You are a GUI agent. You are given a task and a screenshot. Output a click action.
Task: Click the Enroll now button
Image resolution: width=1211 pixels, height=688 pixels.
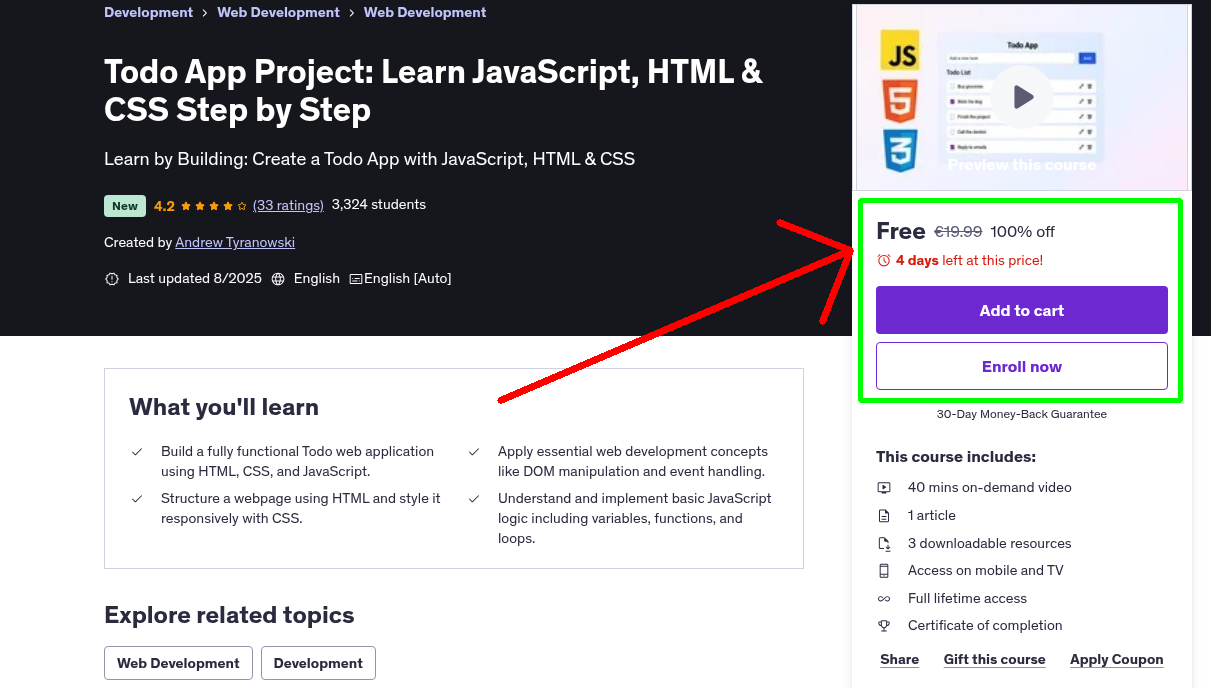pyautogui.click(x=1022, y=366)
